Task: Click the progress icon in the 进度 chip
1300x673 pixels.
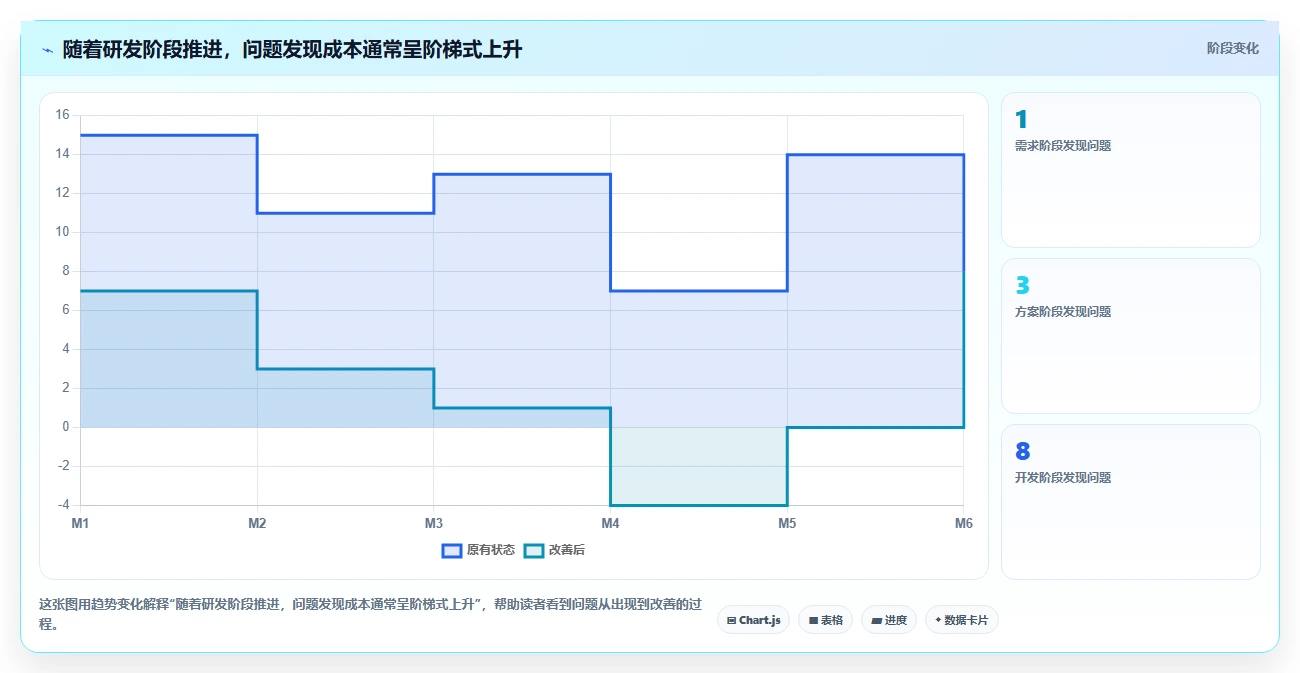Action: point(876,621)
